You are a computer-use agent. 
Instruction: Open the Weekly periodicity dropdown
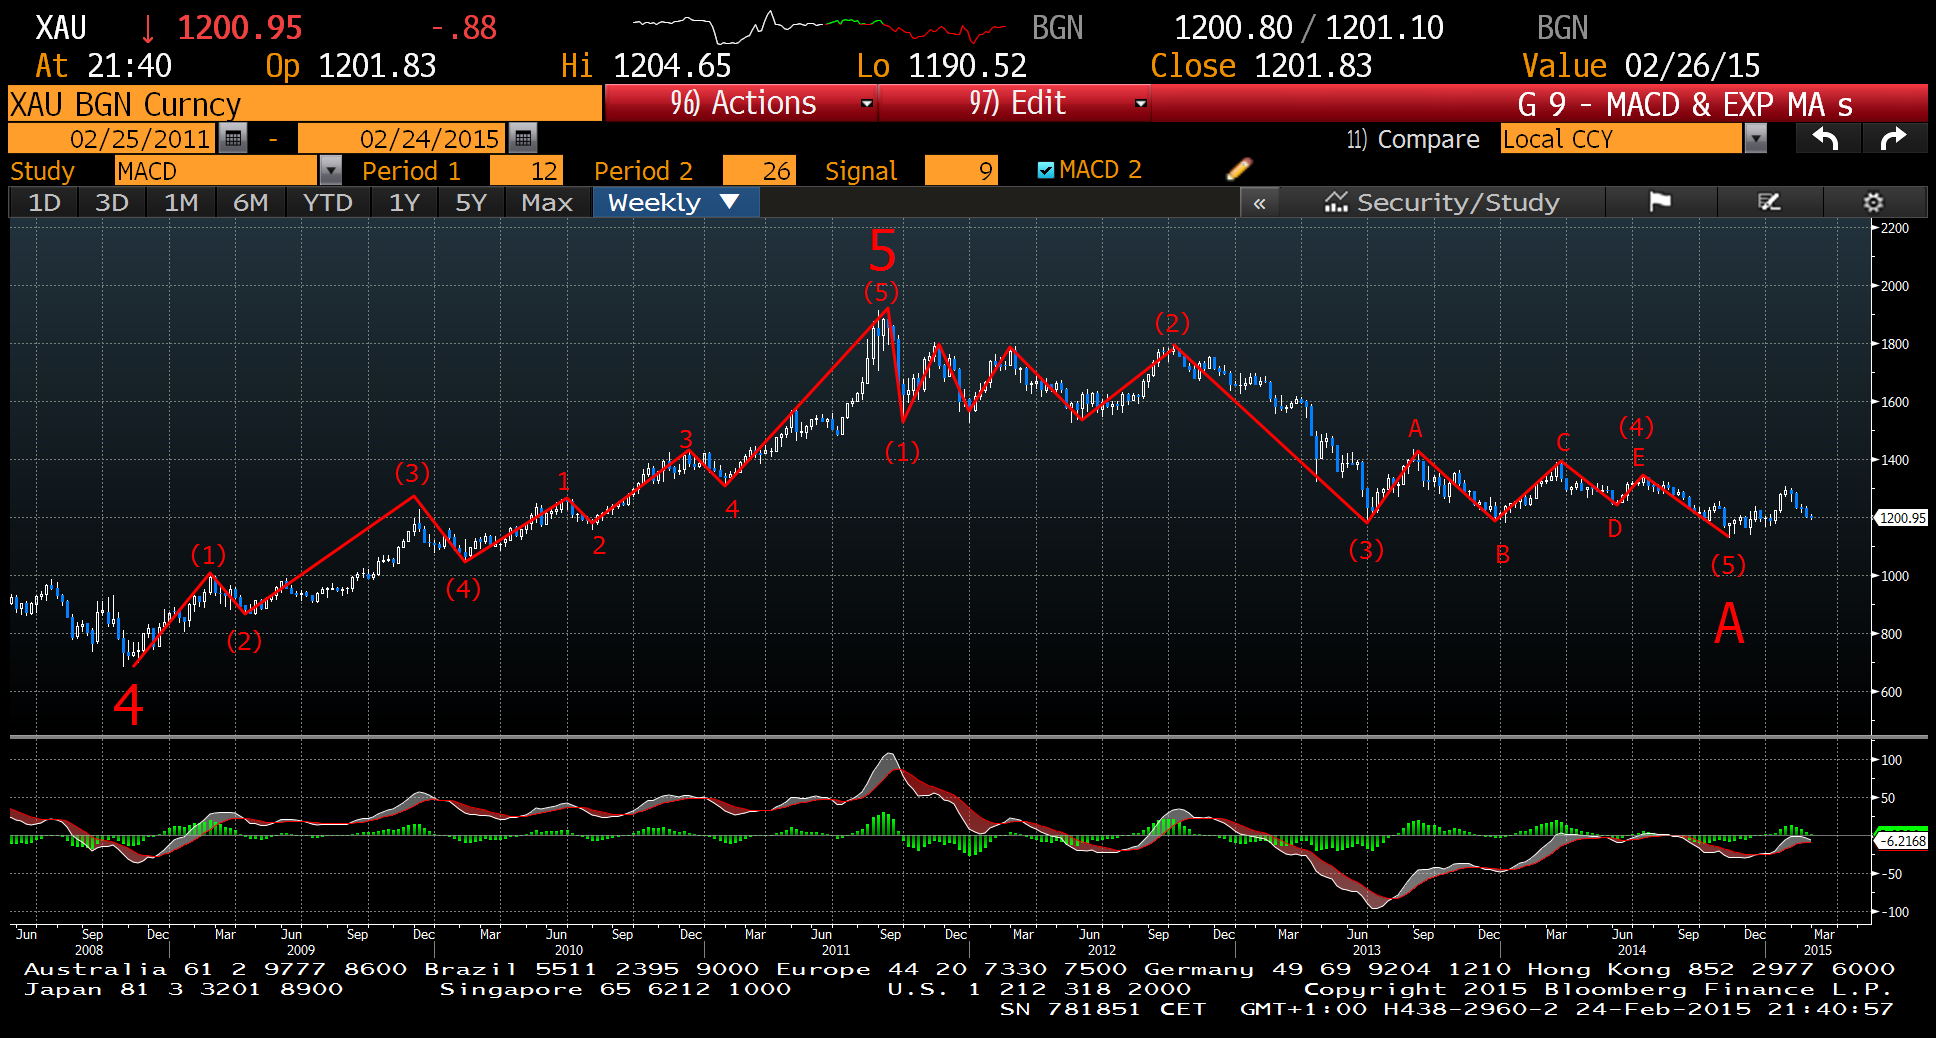click(x=675, y=202)
